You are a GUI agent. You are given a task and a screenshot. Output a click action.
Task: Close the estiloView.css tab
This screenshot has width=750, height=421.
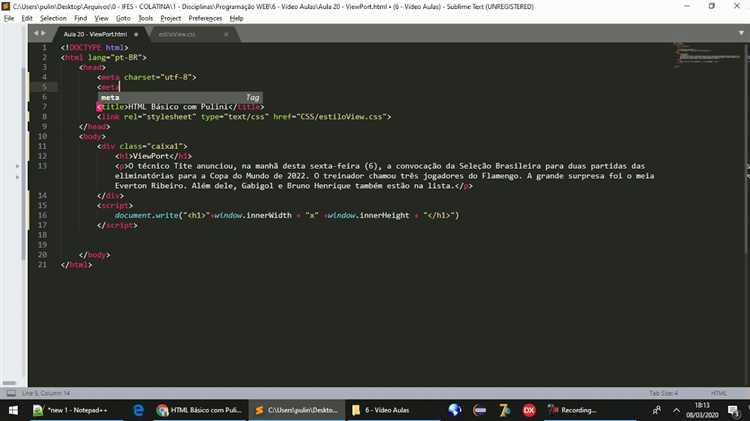(x=226, y=34)
